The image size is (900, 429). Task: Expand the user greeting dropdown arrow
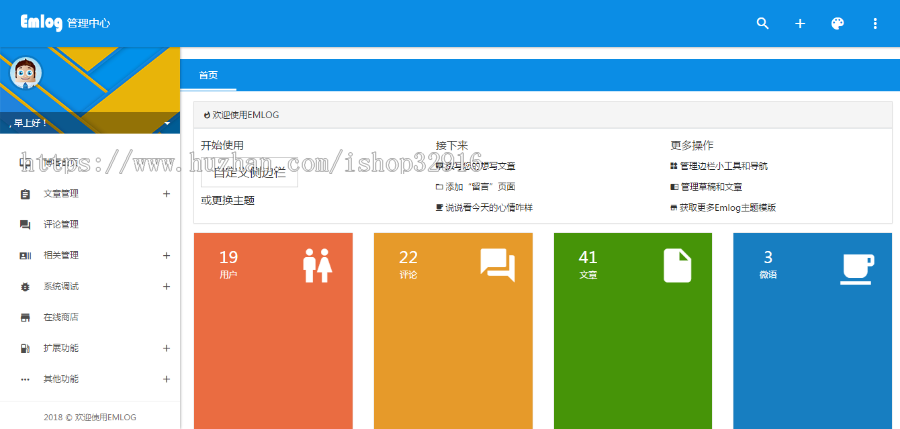click(167, 124)
